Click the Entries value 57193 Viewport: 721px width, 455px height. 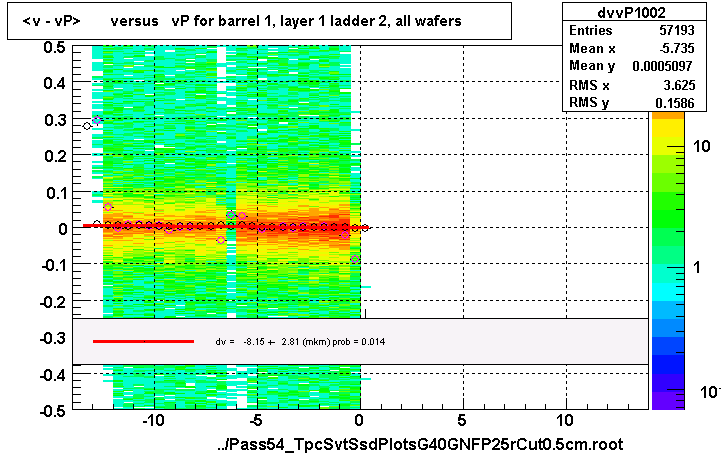pyautogui.click(x=677, y=30)
